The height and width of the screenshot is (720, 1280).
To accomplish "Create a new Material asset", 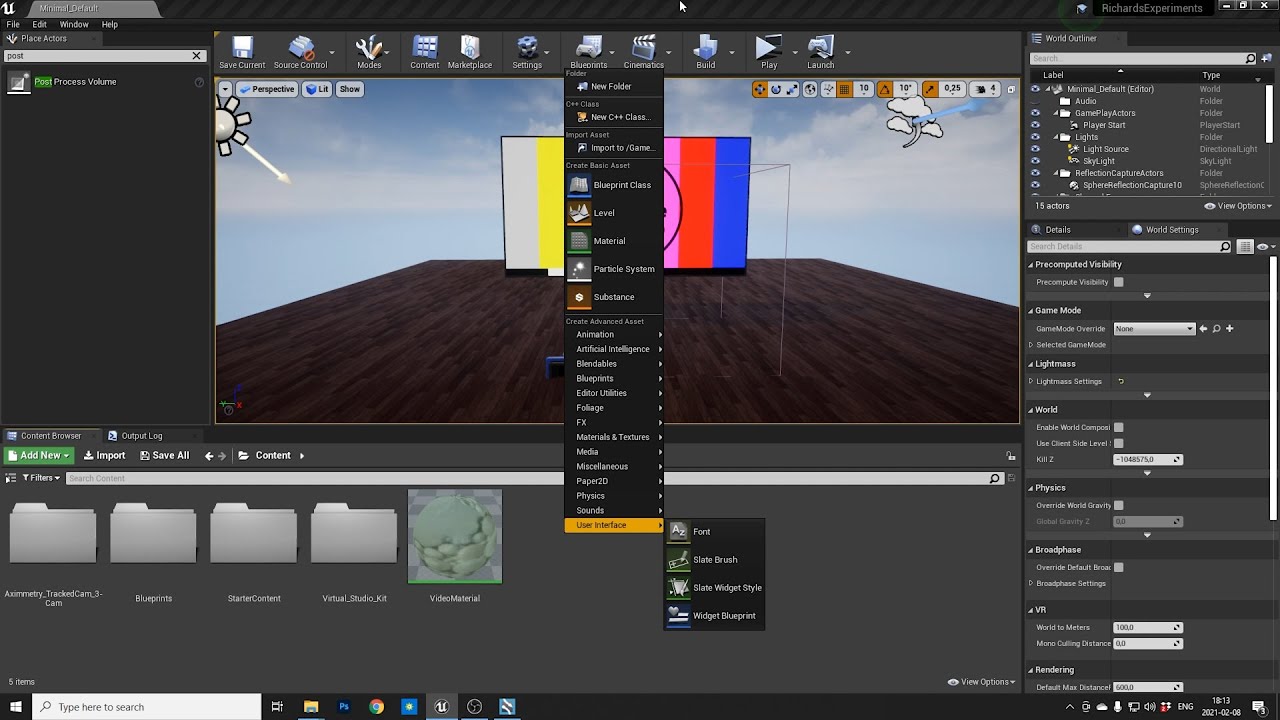I will (x=614, y=241).
